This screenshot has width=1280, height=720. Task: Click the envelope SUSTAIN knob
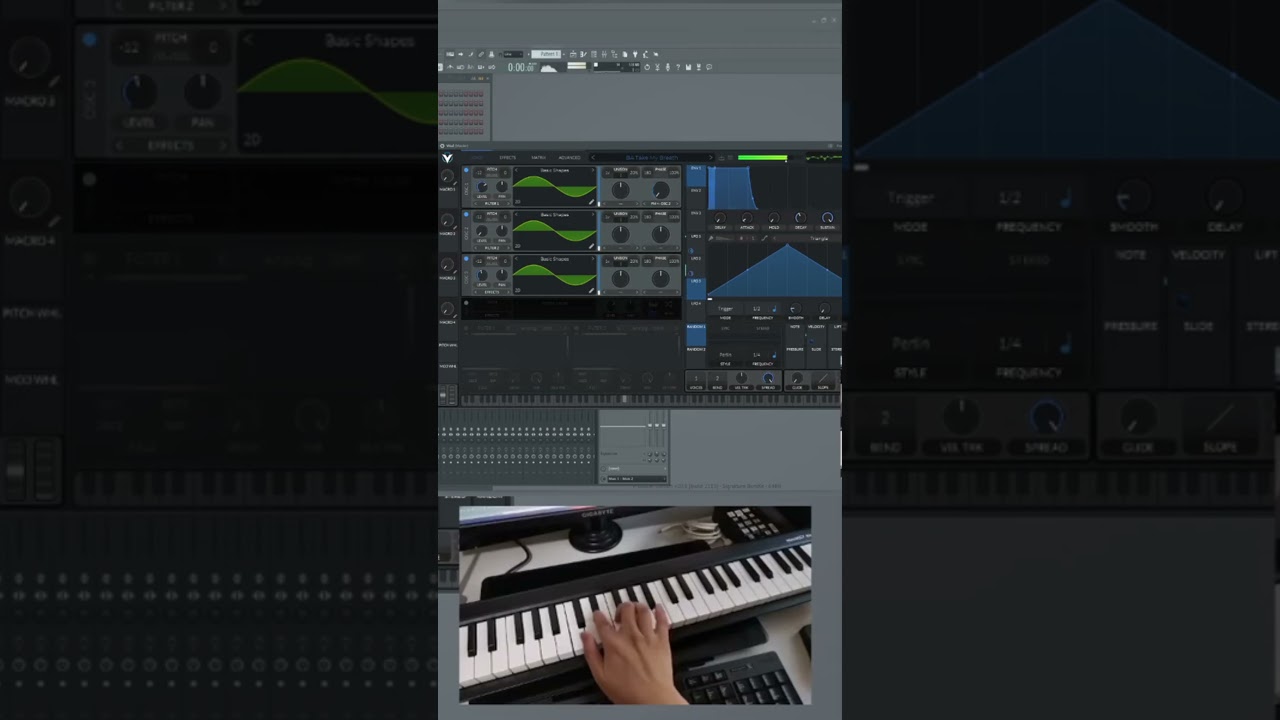tap(827, 218)
